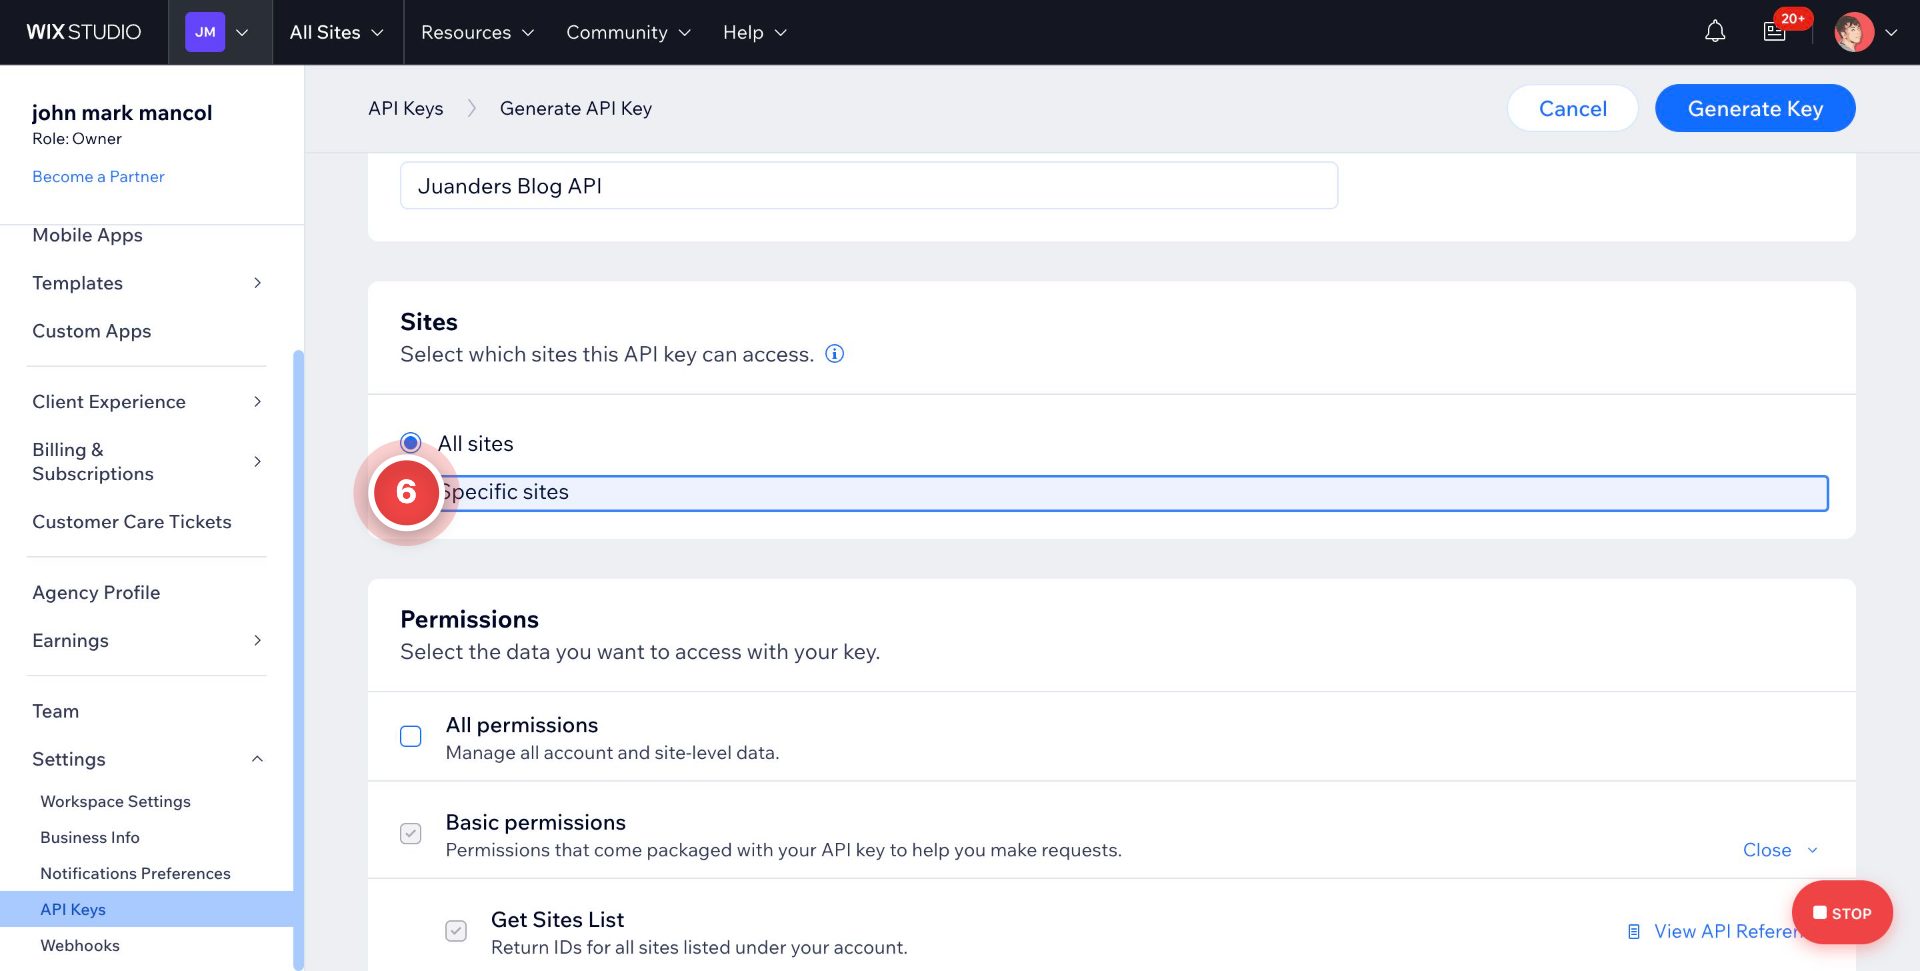Click the Generate Key button
This screenshot has height=971, width=1920.
click(1755, 108)
